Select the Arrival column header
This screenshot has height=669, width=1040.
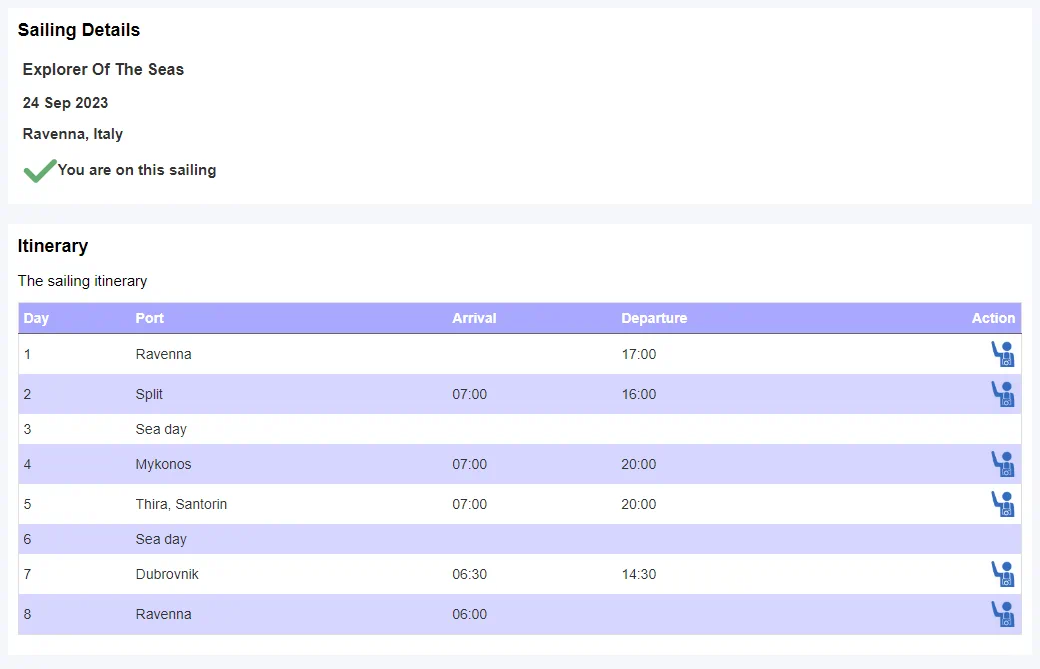click(x=474, y=318)
